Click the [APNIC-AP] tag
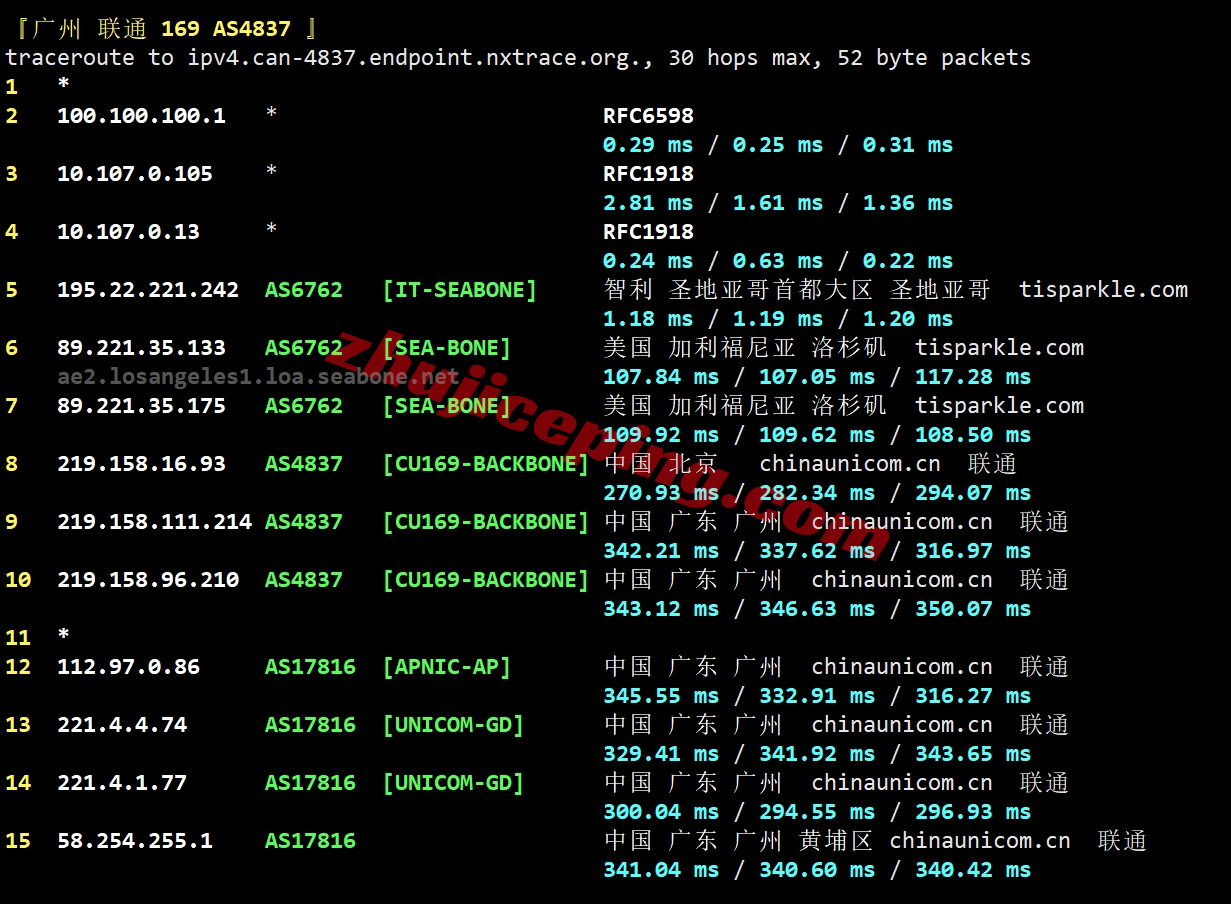 coord(446,667)
